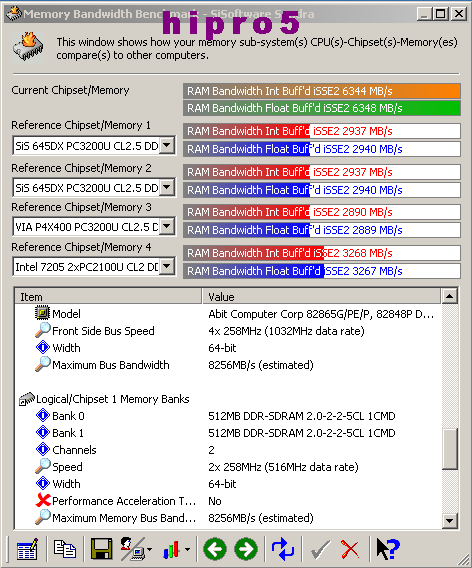472x568 pixels.
Task: Click title bar application icon
Action: pyautogui.click(x=14, y=14)
